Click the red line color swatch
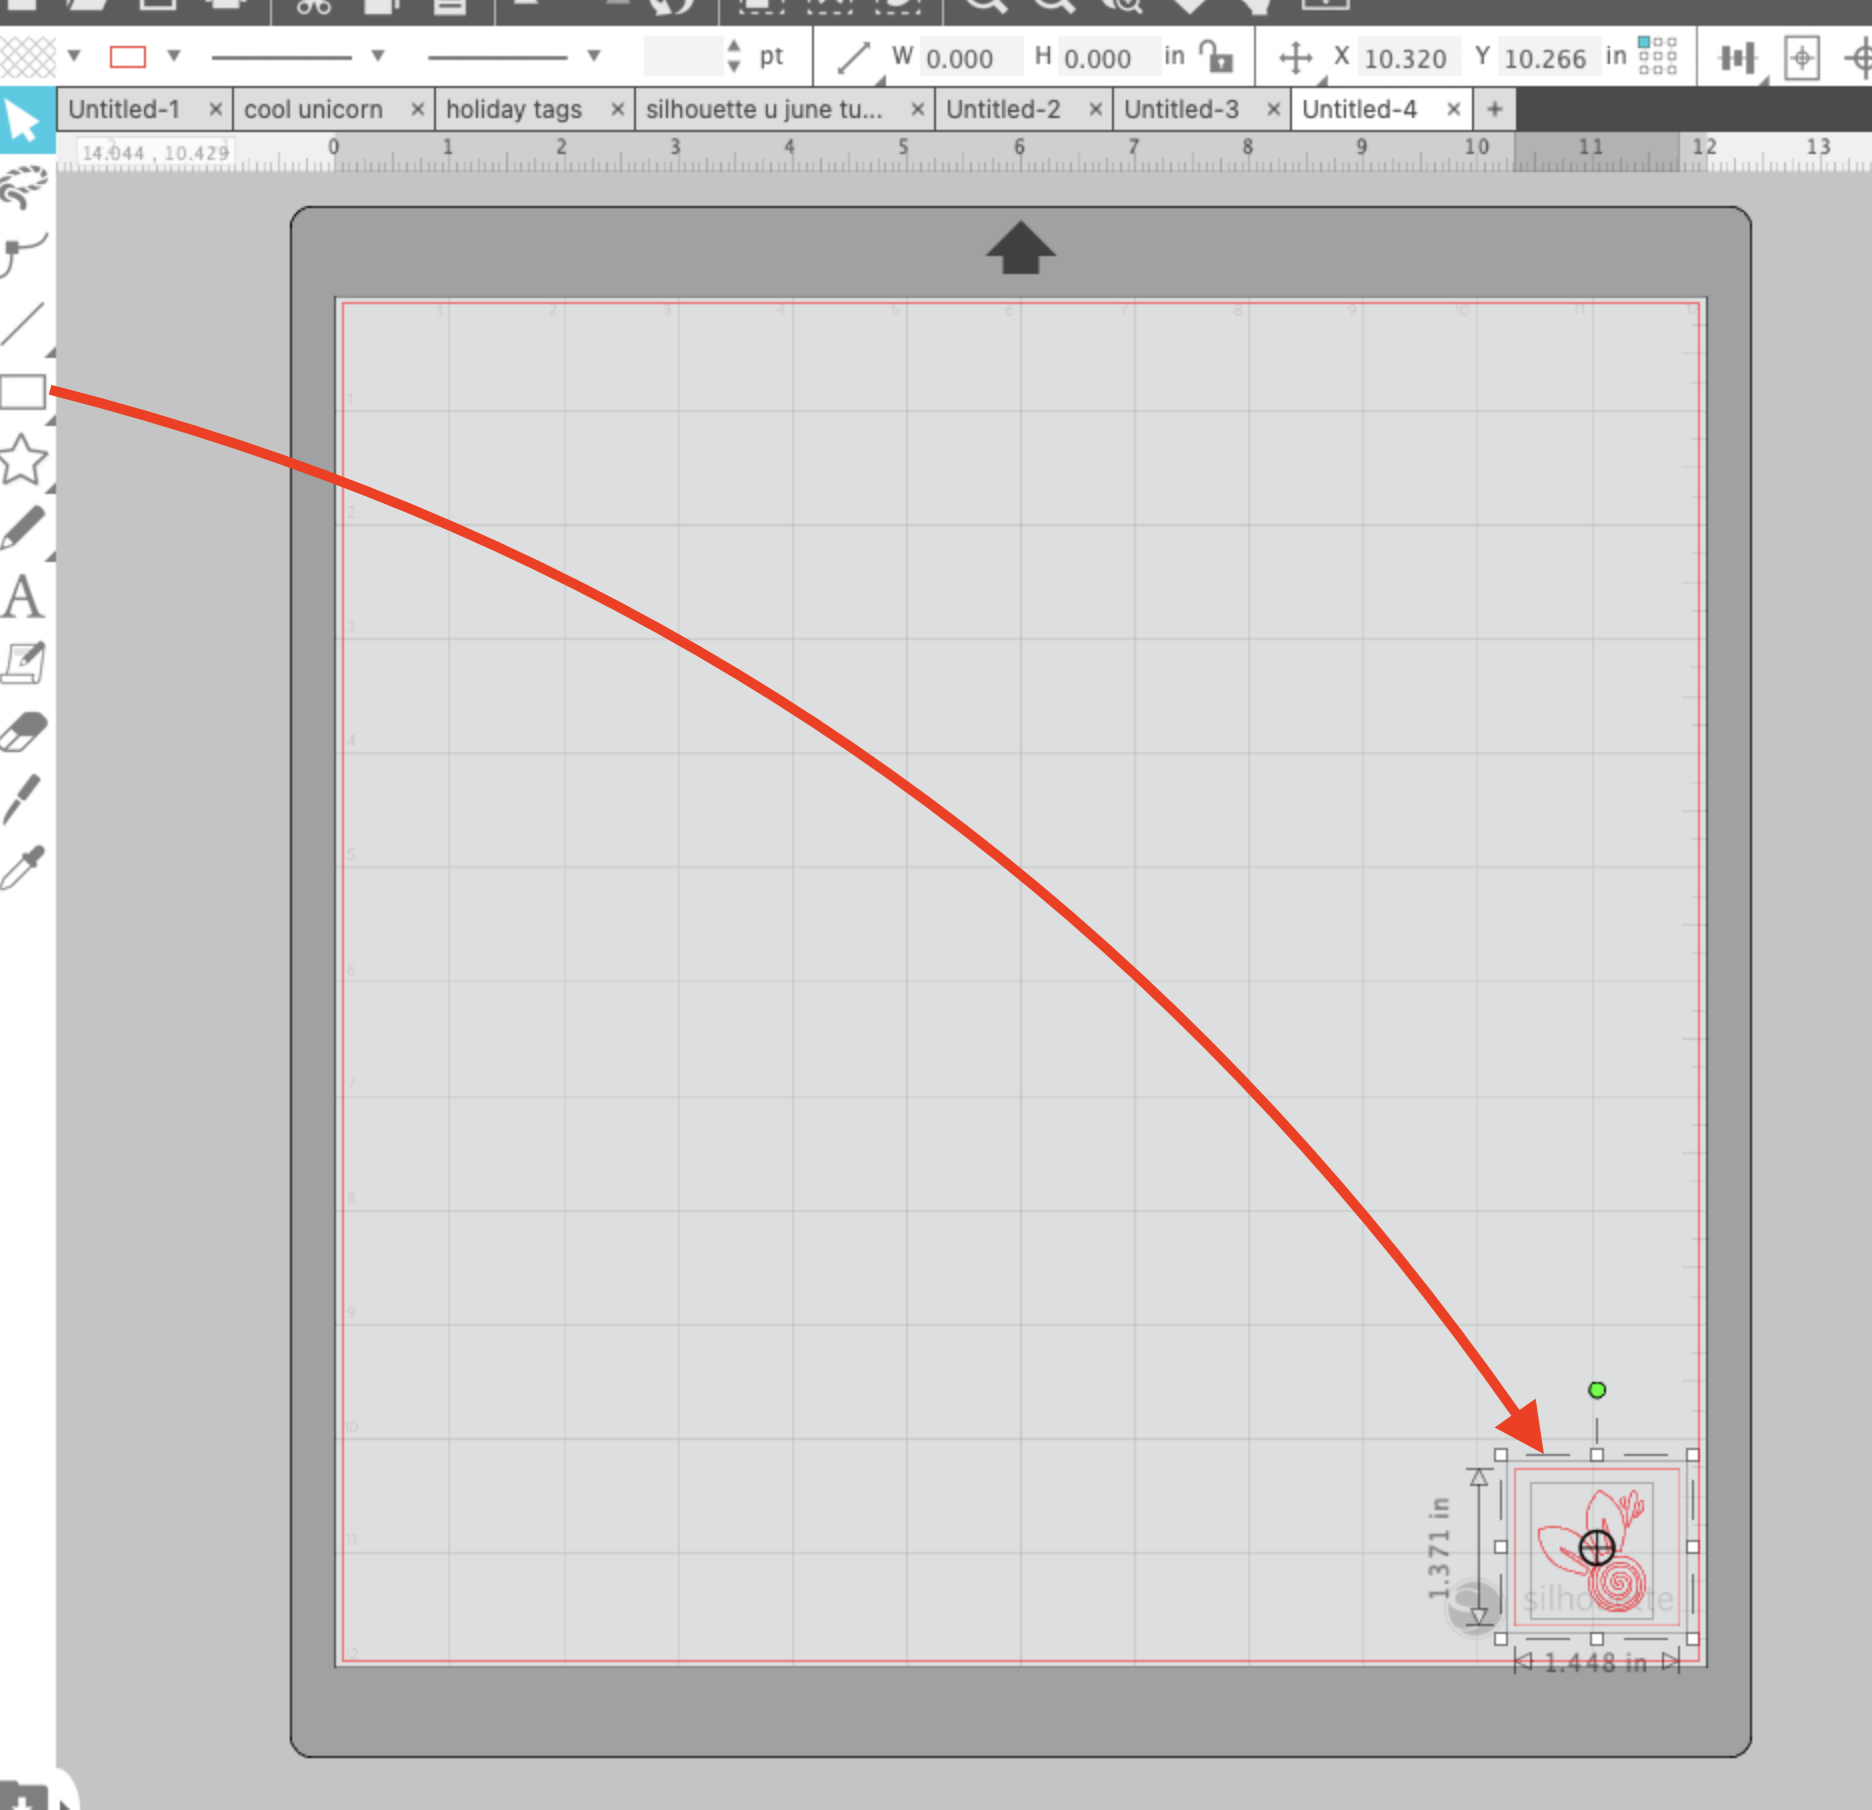Screen dimensions: 1872x1810 pos(127,56)
